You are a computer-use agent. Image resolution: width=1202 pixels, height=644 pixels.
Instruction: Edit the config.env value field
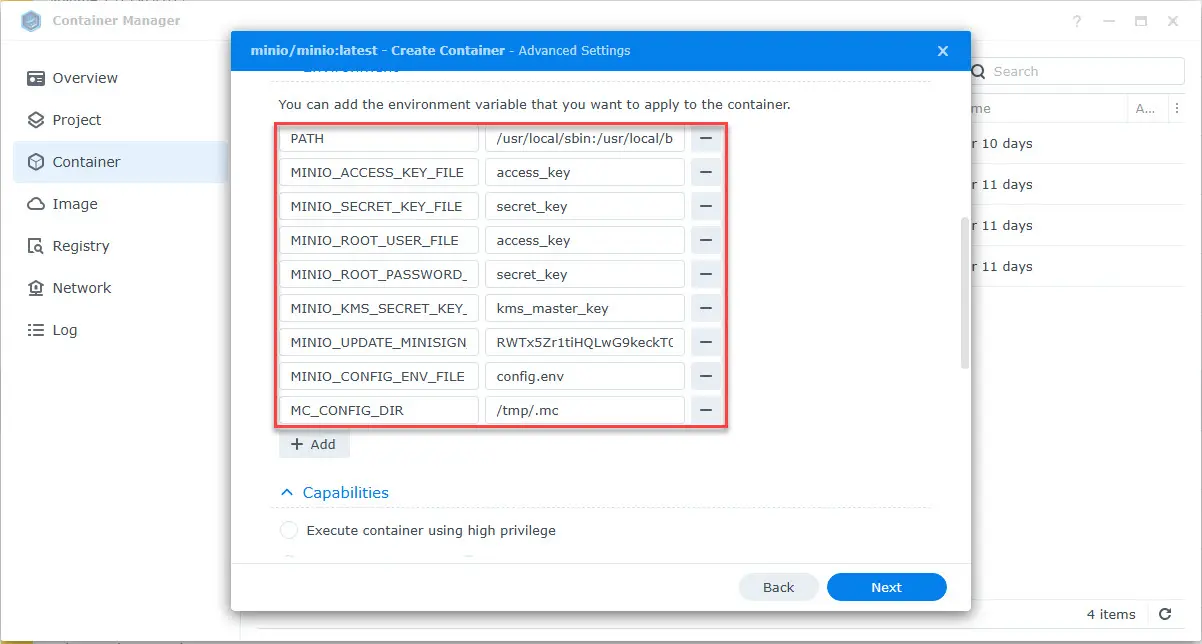coord(584,376)
